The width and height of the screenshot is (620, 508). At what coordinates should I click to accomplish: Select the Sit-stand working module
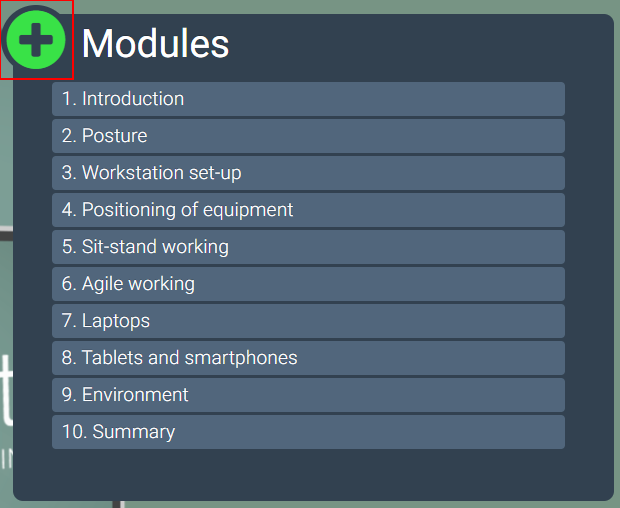click(308, 247)
